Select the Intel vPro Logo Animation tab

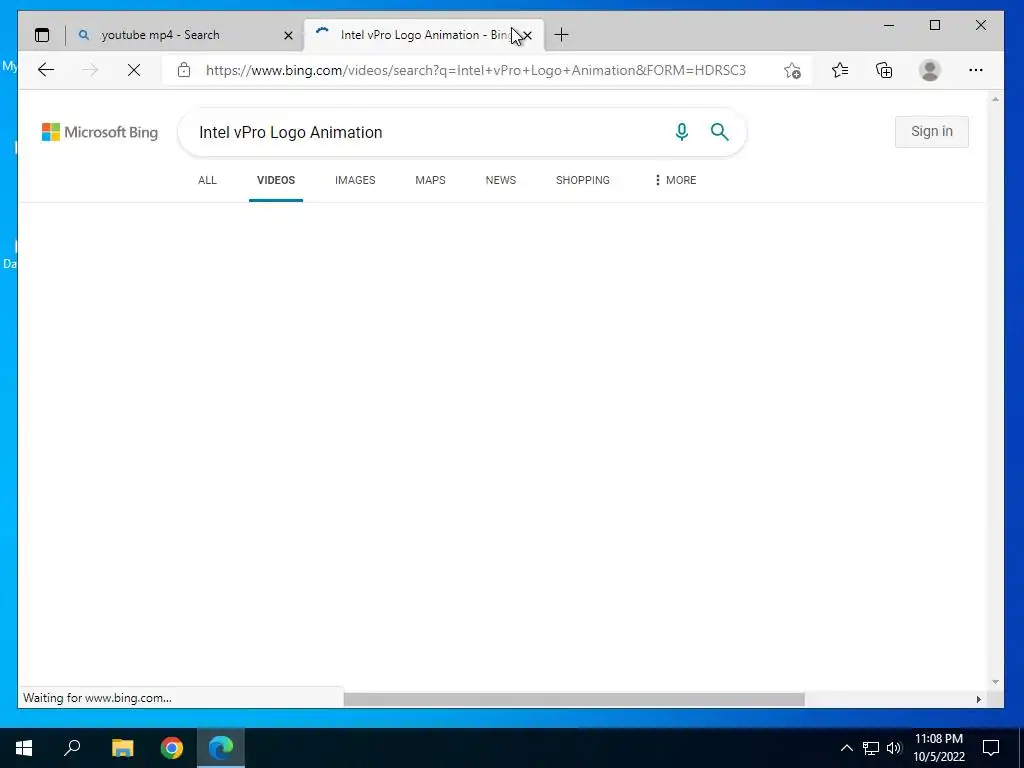(x=423, y=35)
